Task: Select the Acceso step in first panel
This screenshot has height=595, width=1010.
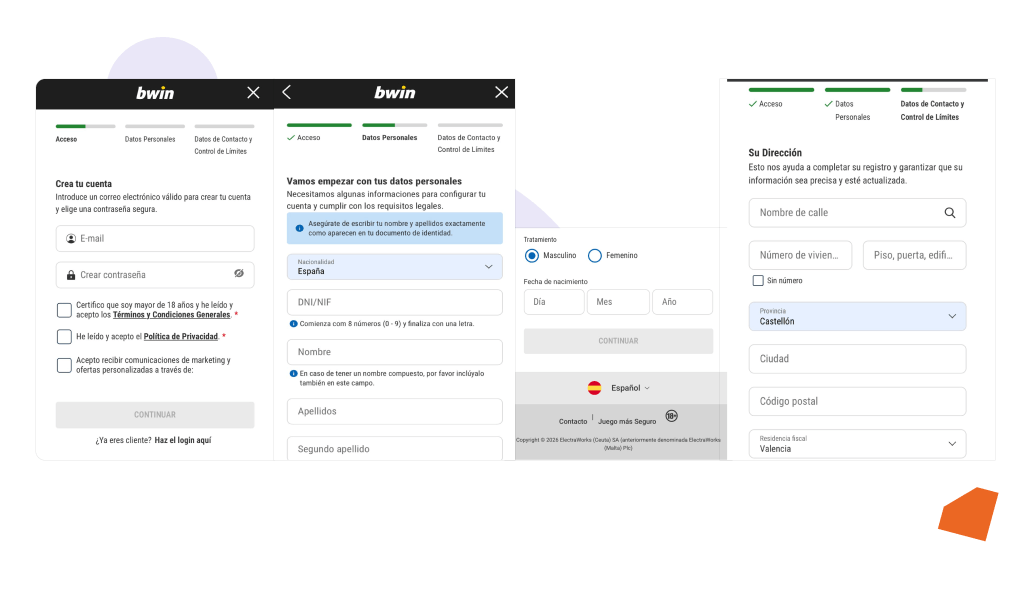Action: coord(66,139)
